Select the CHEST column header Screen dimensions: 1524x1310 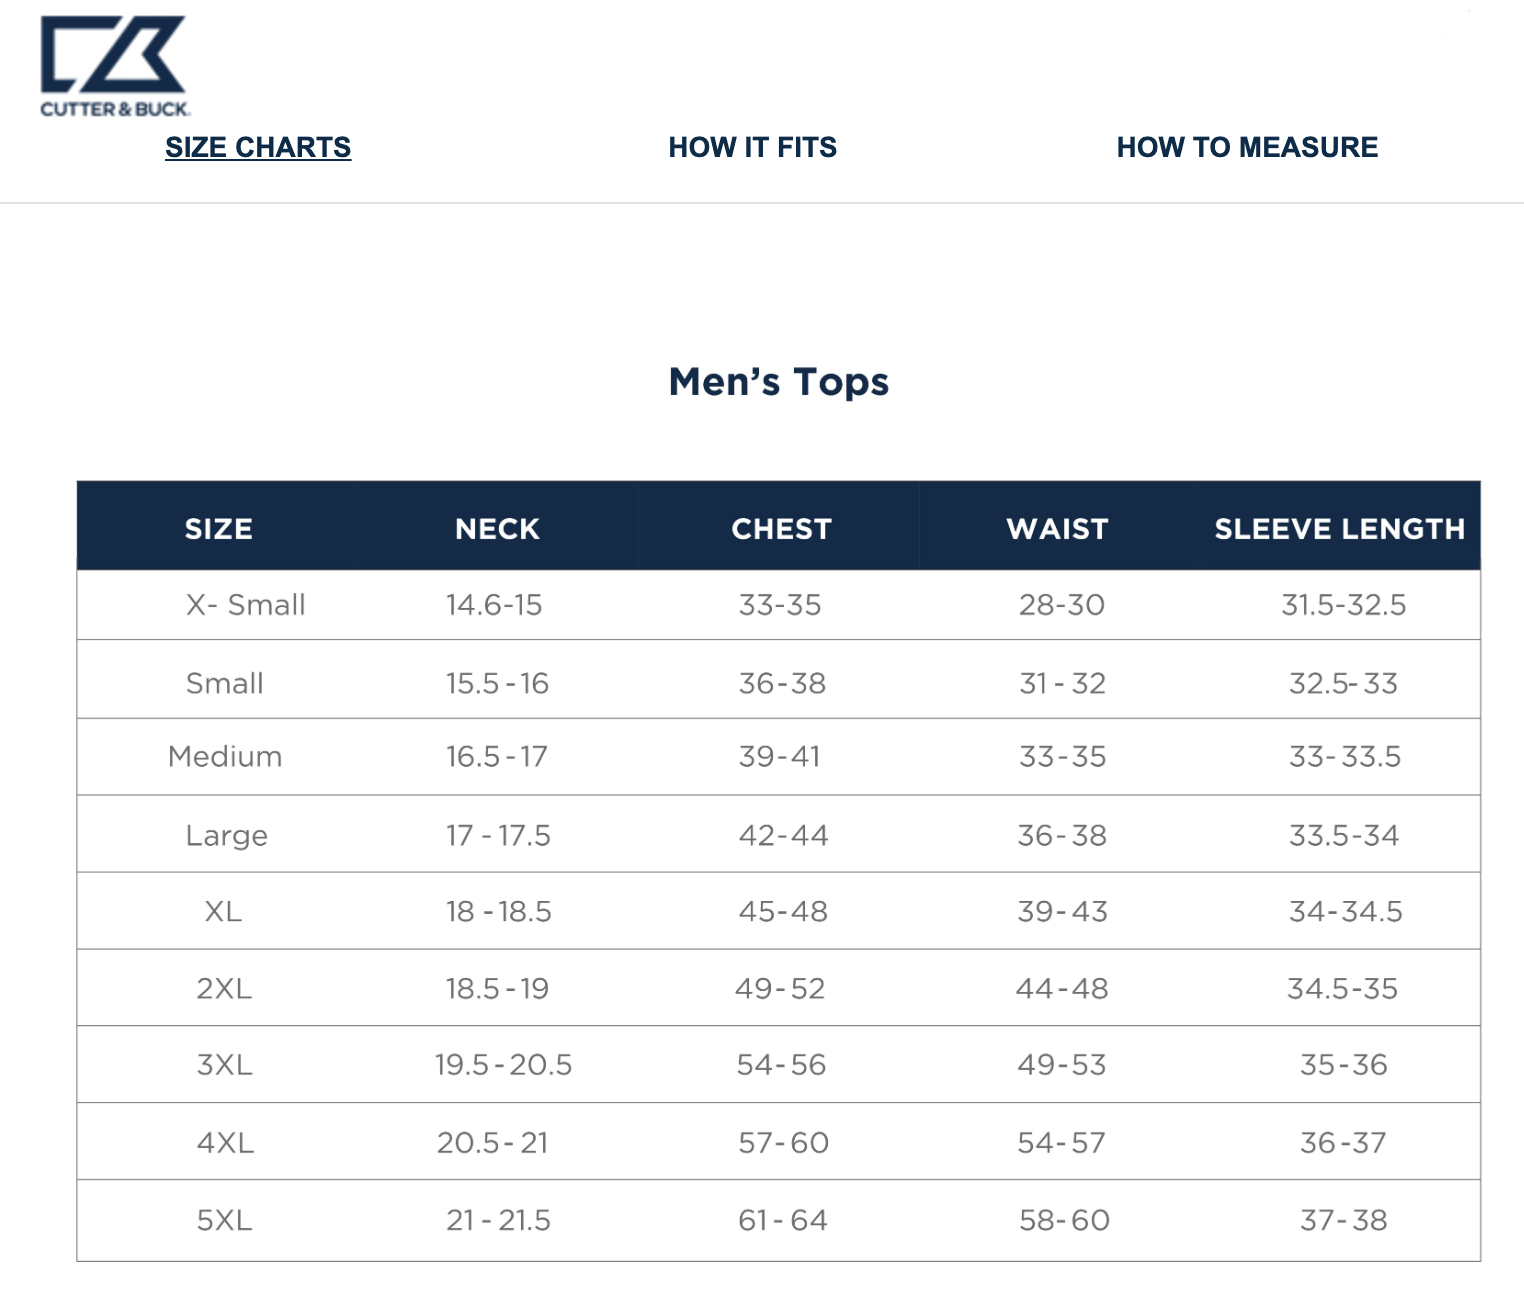pos(781,528)
